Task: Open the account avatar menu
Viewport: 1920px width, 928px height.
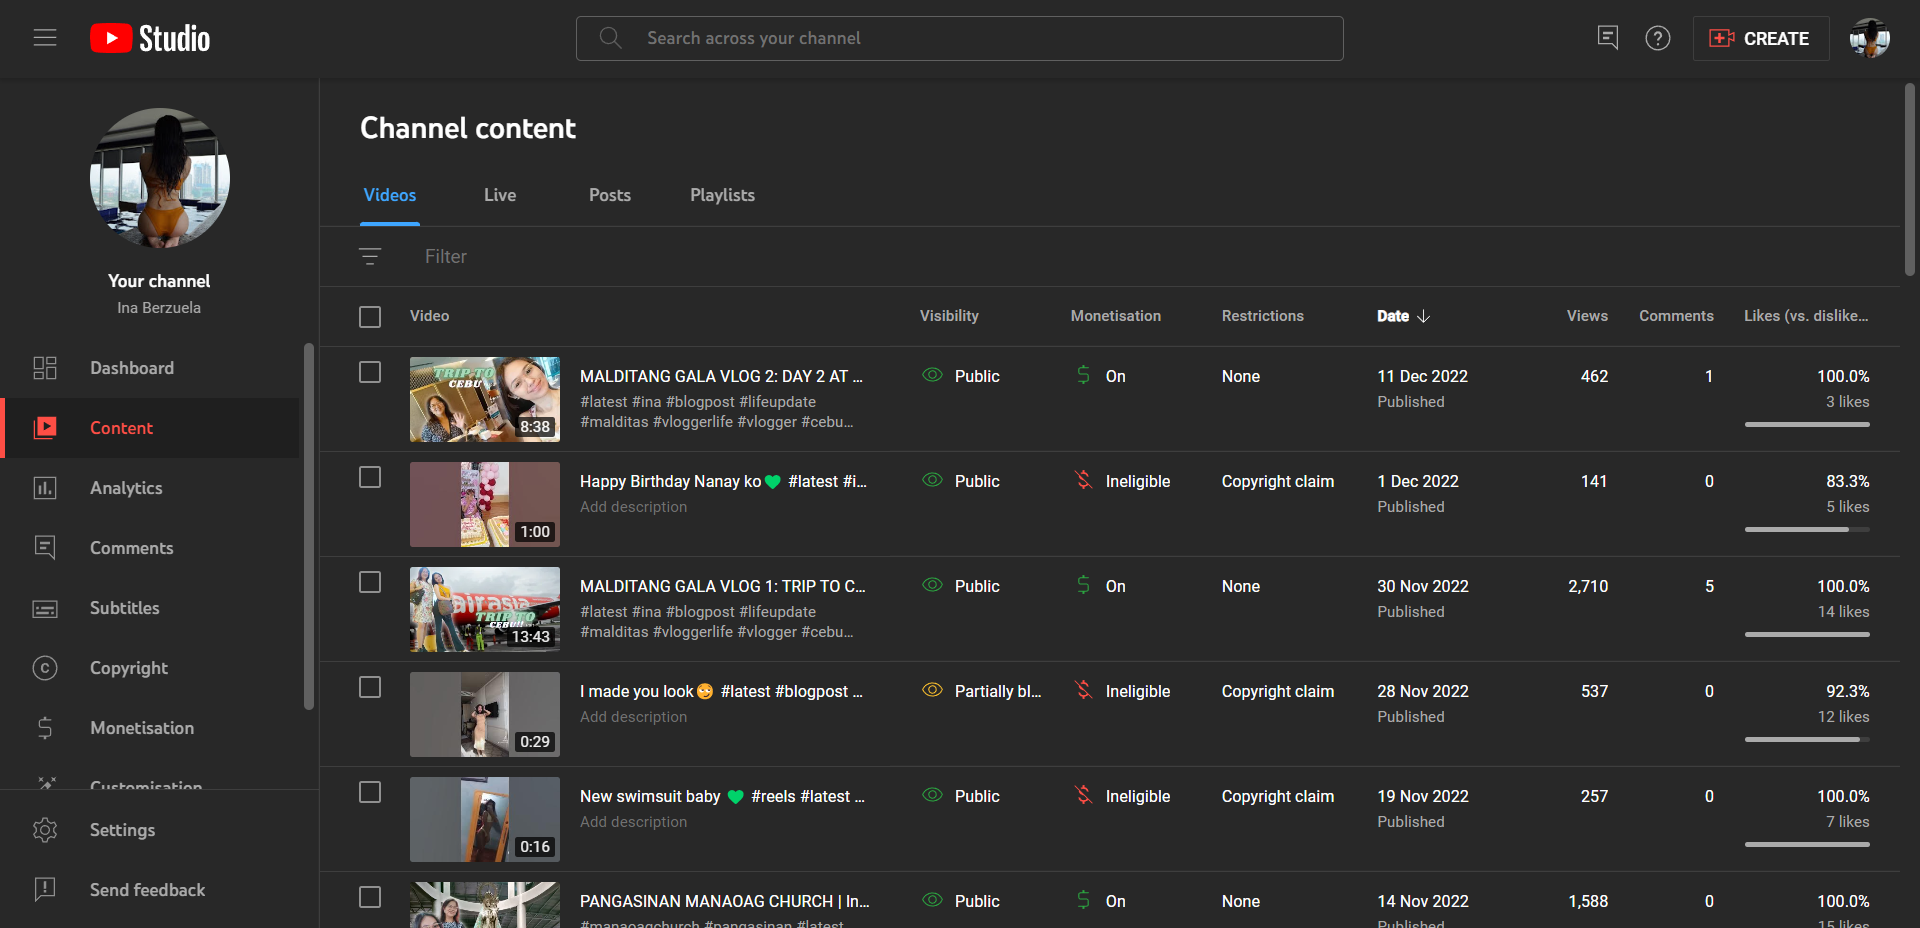Action: pyautogui.click(x=1868, y=38)
